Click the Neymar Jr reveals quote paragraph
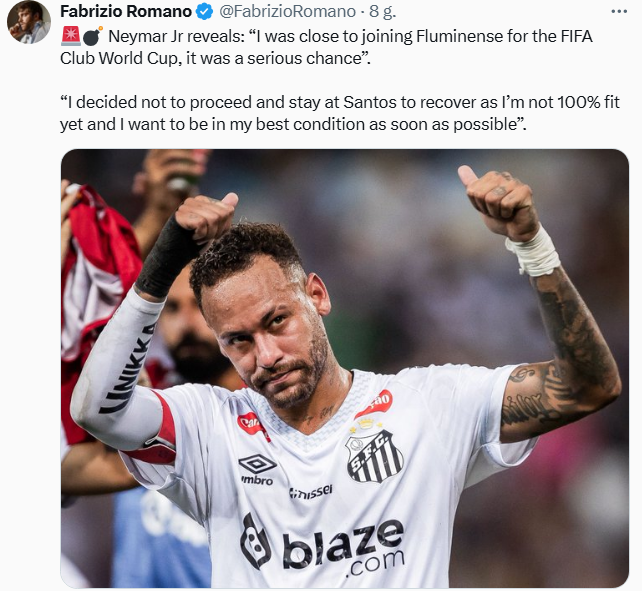Screen dimensions: 642x591 tap(326, 47)
